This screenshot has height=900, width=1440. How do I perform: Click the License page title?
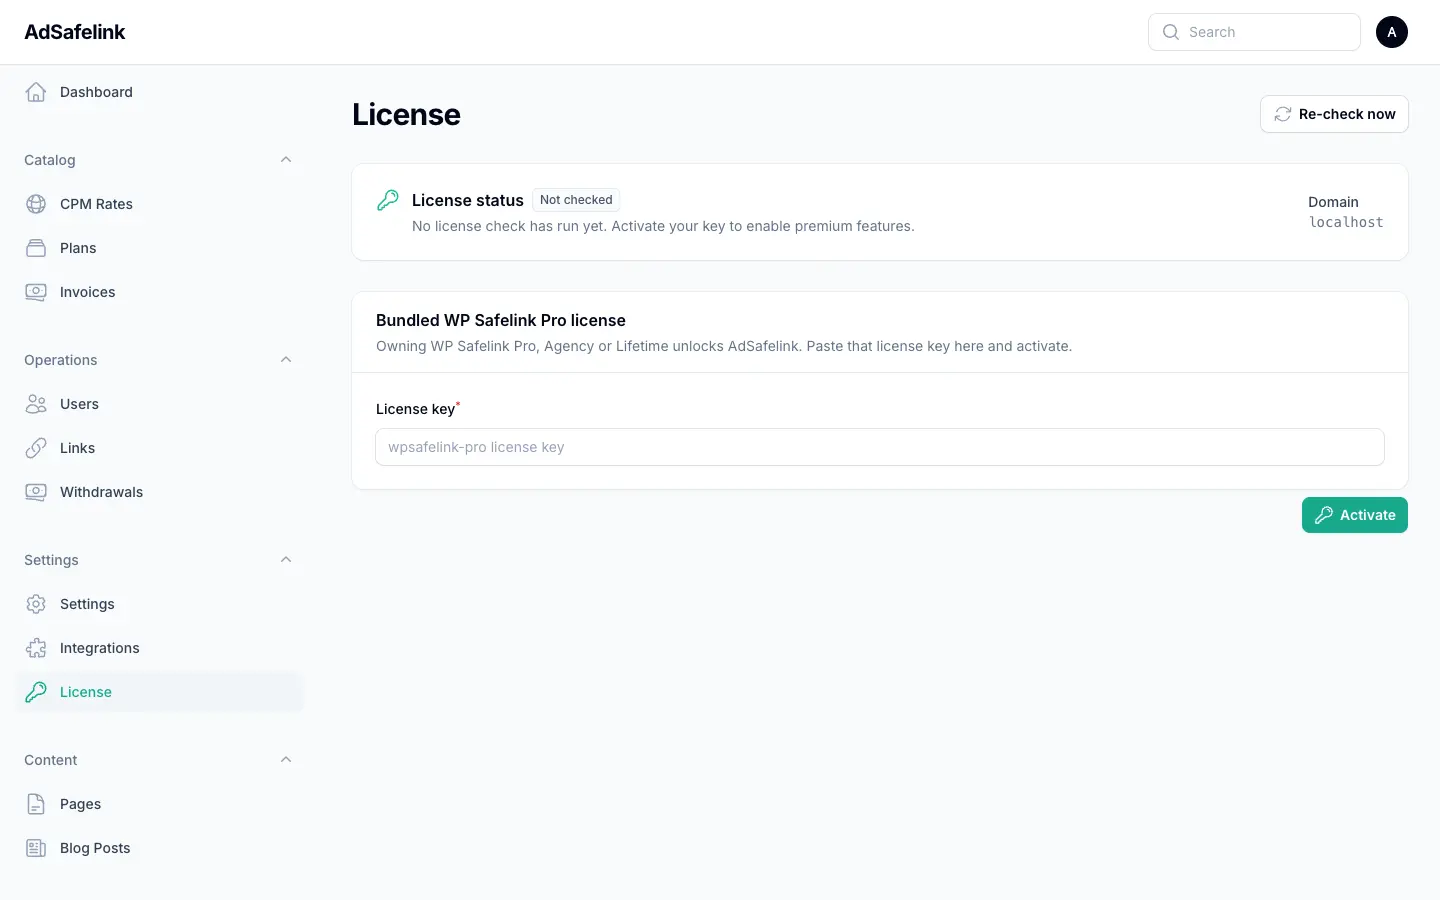406,114
